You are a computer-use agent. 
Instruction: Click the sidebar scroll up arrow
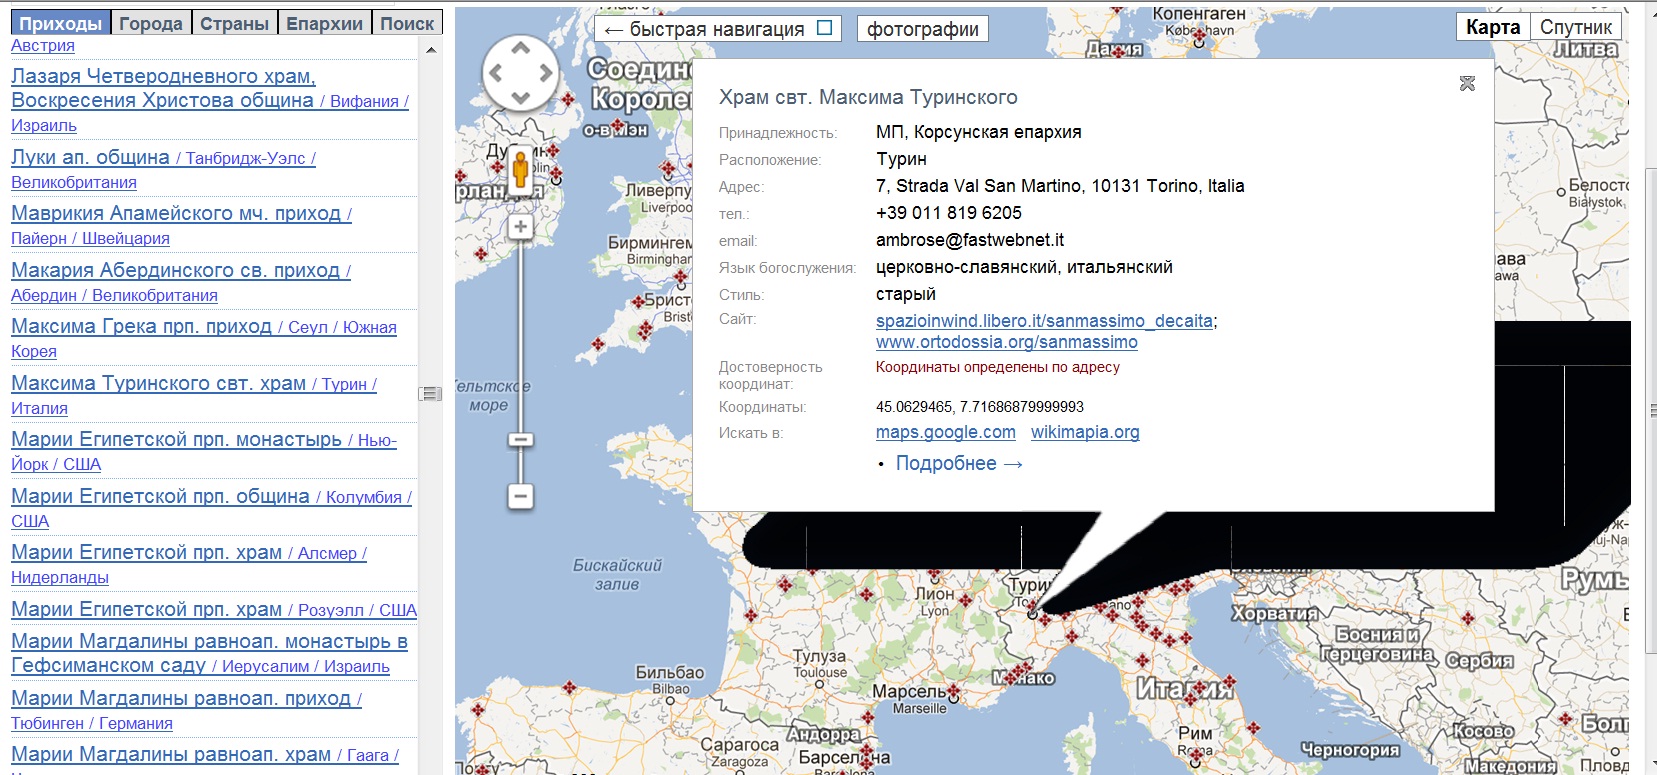(x=431, y=50)
